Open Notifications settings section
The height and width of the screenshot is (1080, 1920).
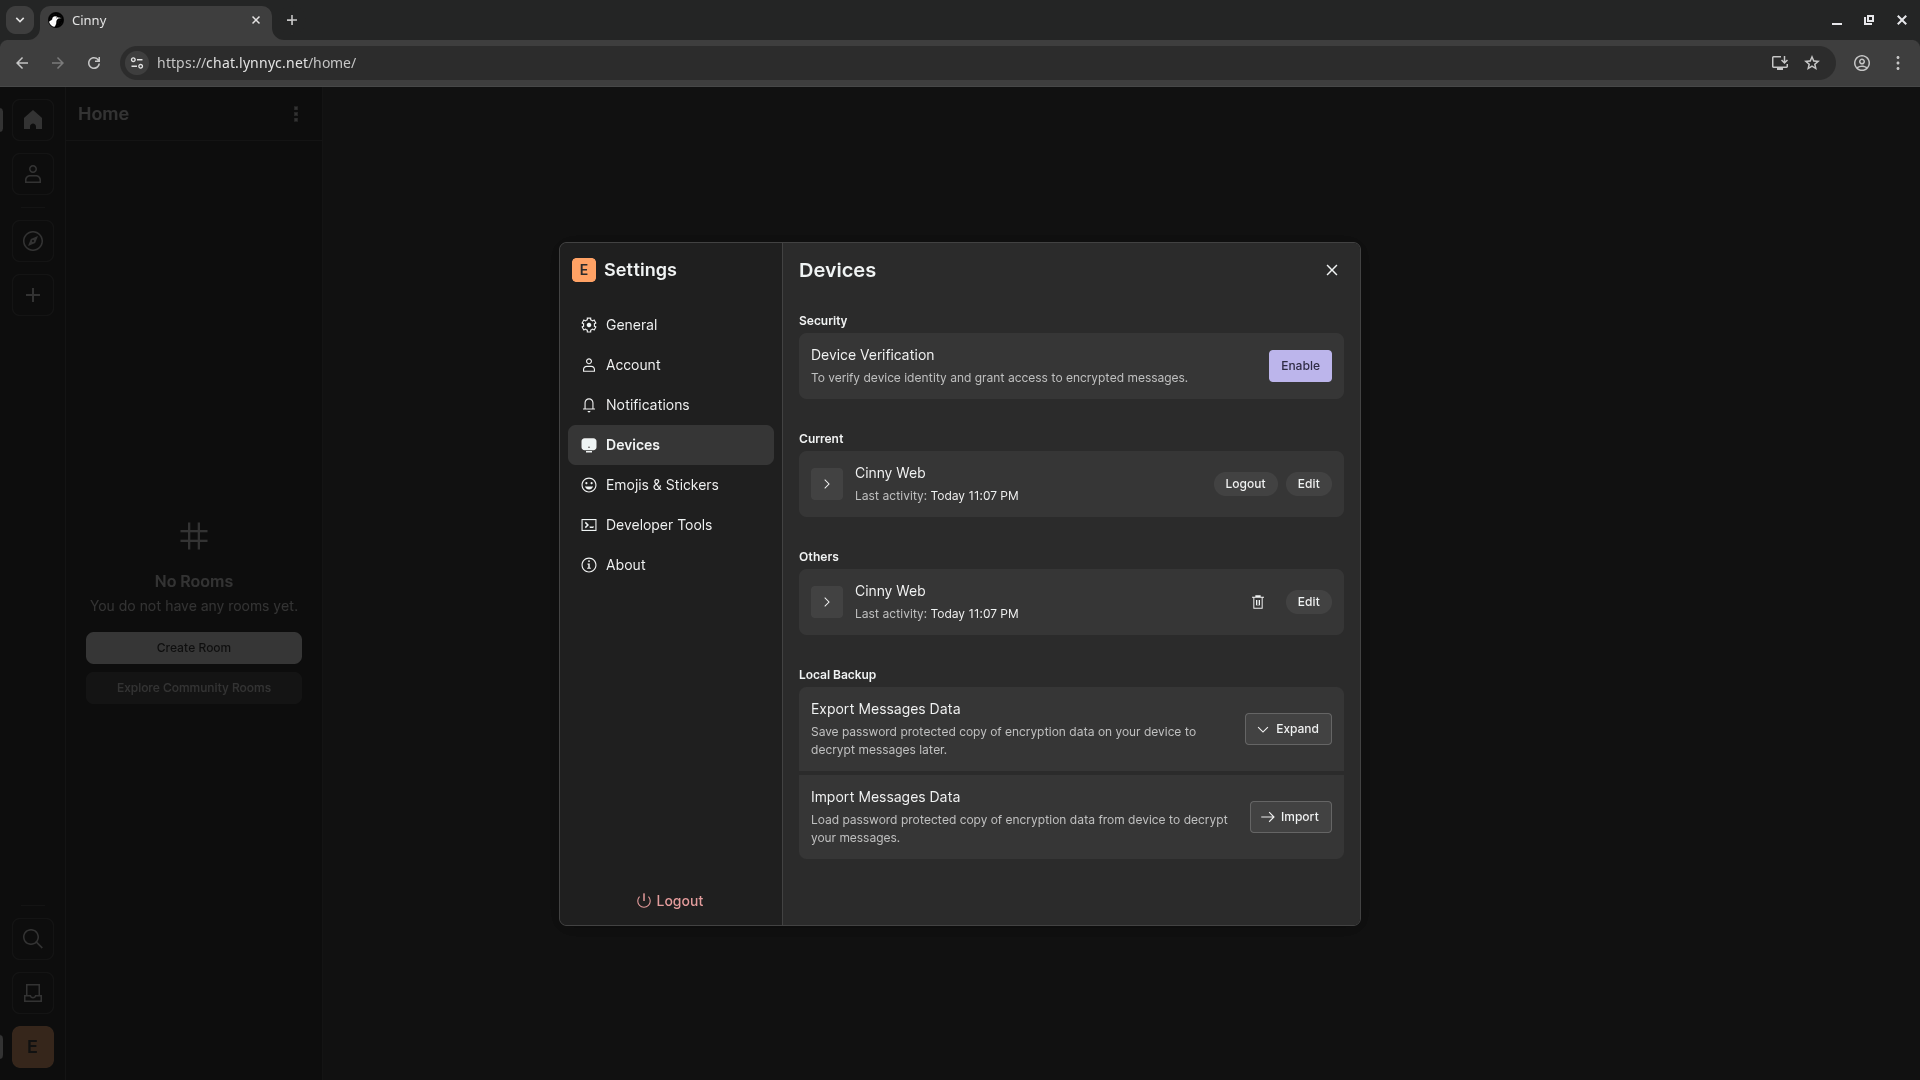(x=670, y=405)
